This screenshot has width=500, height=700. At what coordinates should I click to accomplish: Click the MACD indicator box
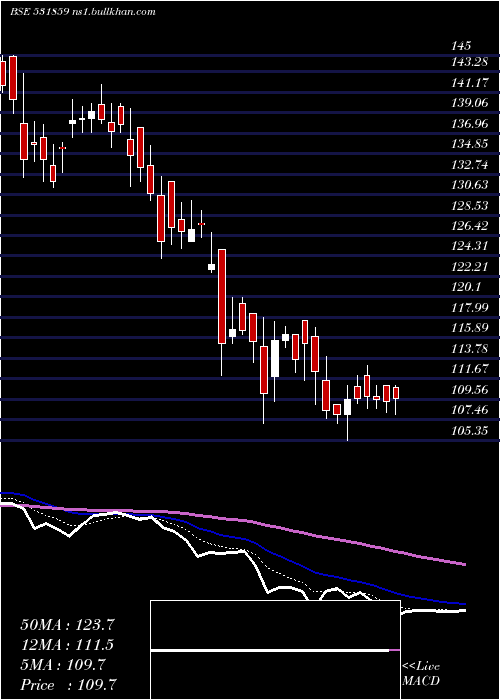(x=275, y=650)
